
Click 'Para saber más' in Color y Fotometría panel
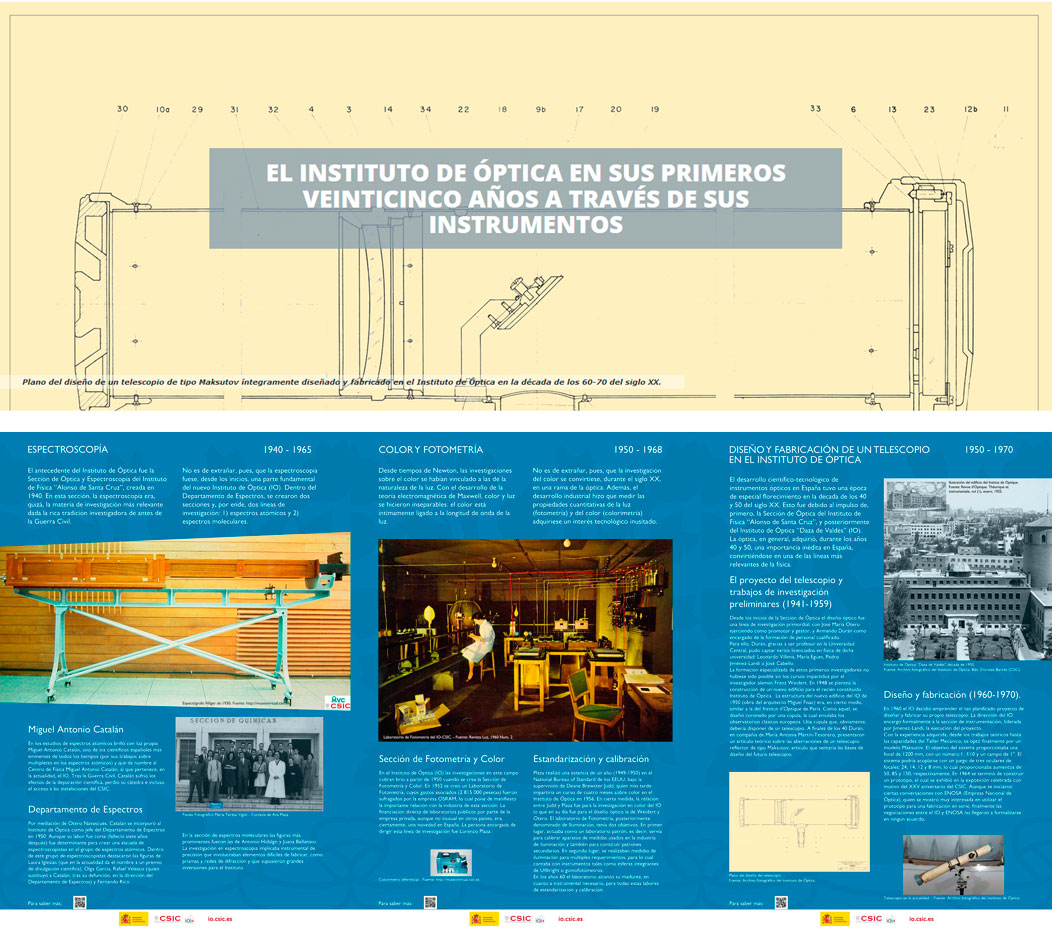pos(395,904)
